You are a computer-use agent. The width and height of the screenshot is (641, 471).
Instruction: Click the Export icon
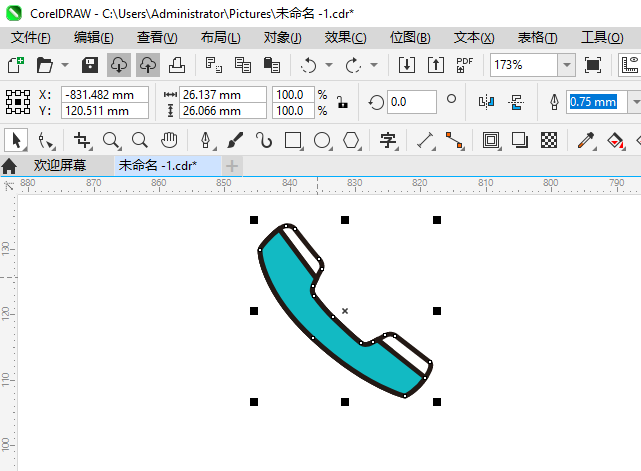[436, 65]
